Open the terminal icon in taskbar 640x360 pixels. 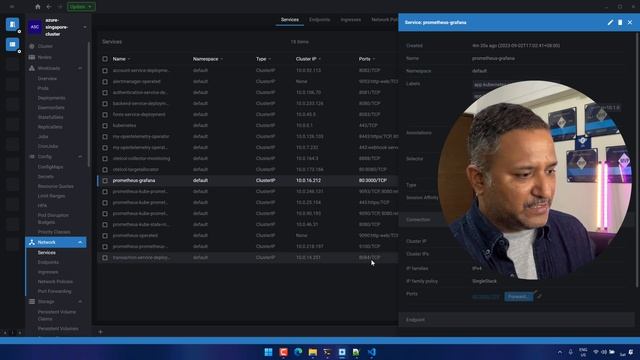[327, 352]
